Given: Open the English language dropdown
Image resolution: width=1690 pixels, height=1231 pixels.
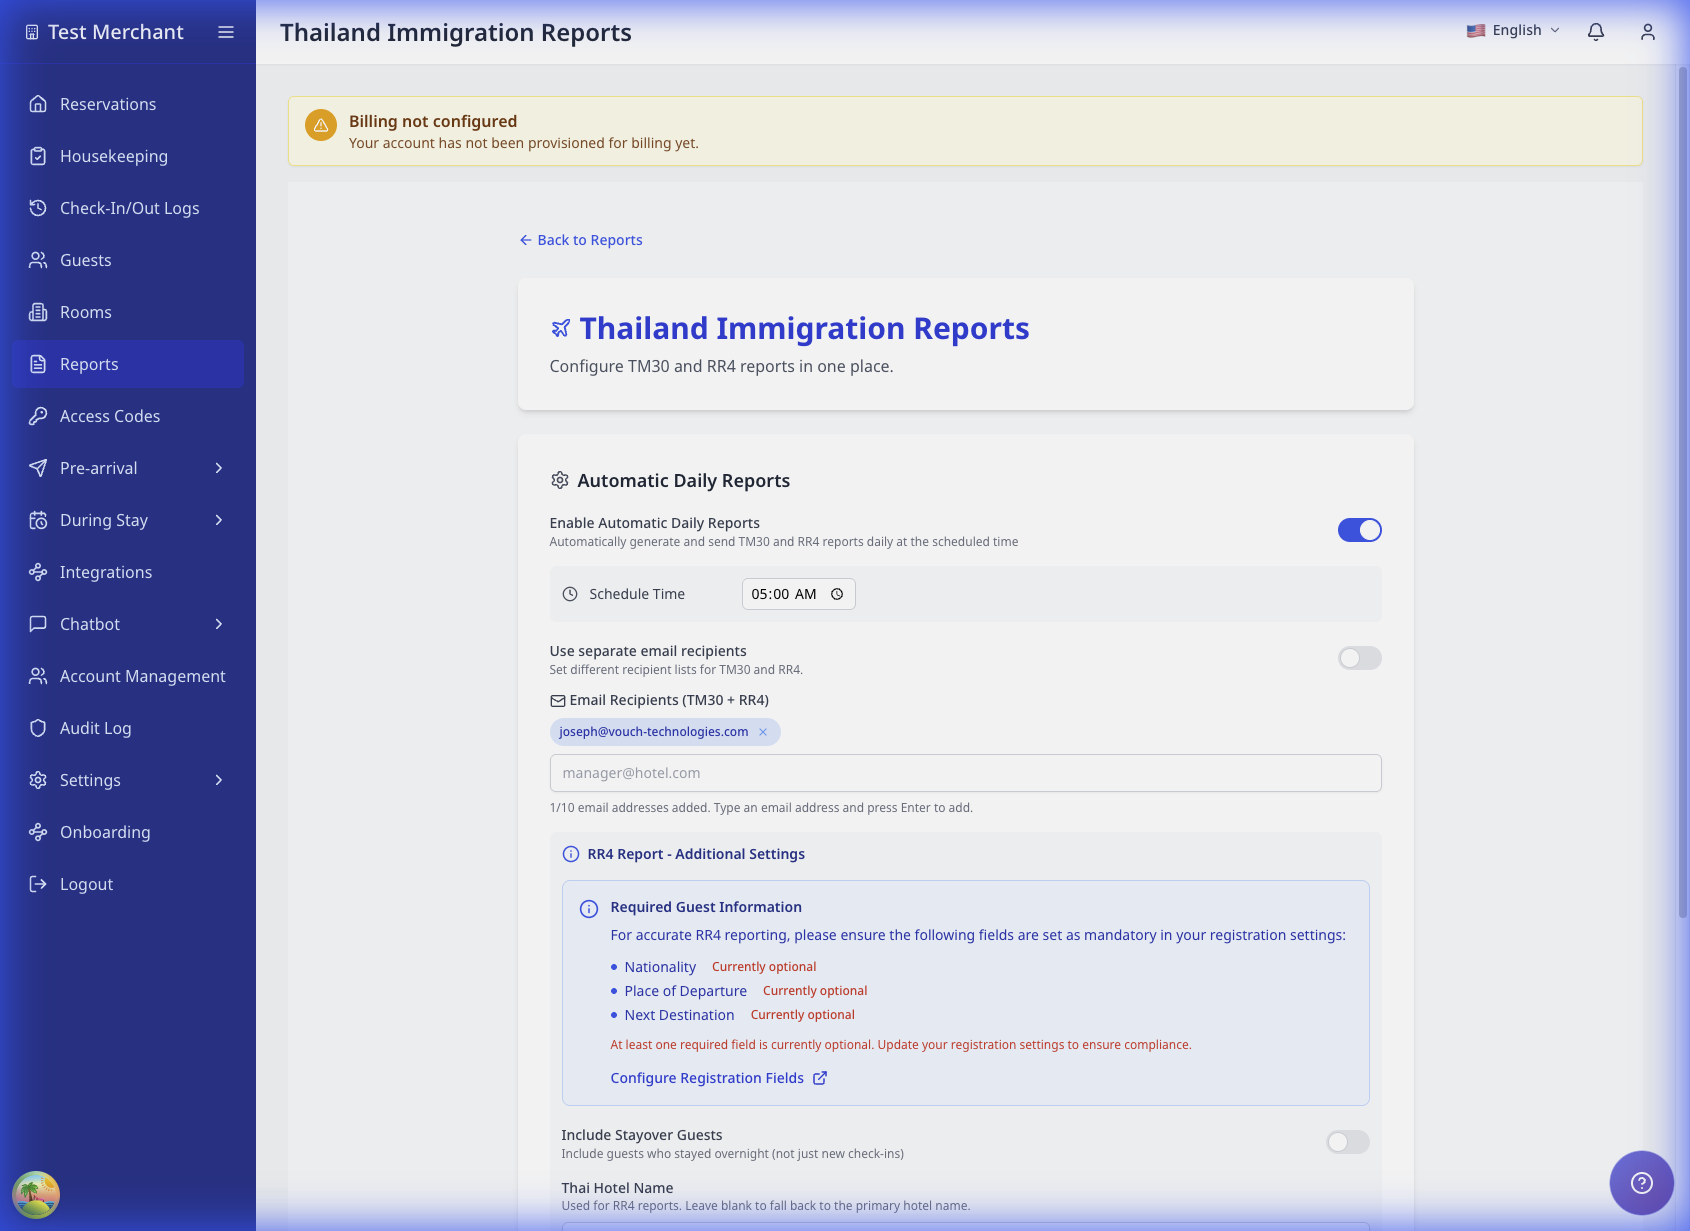Looking at the screenshot, I should pyautogui.click(x=1512, y=30).
